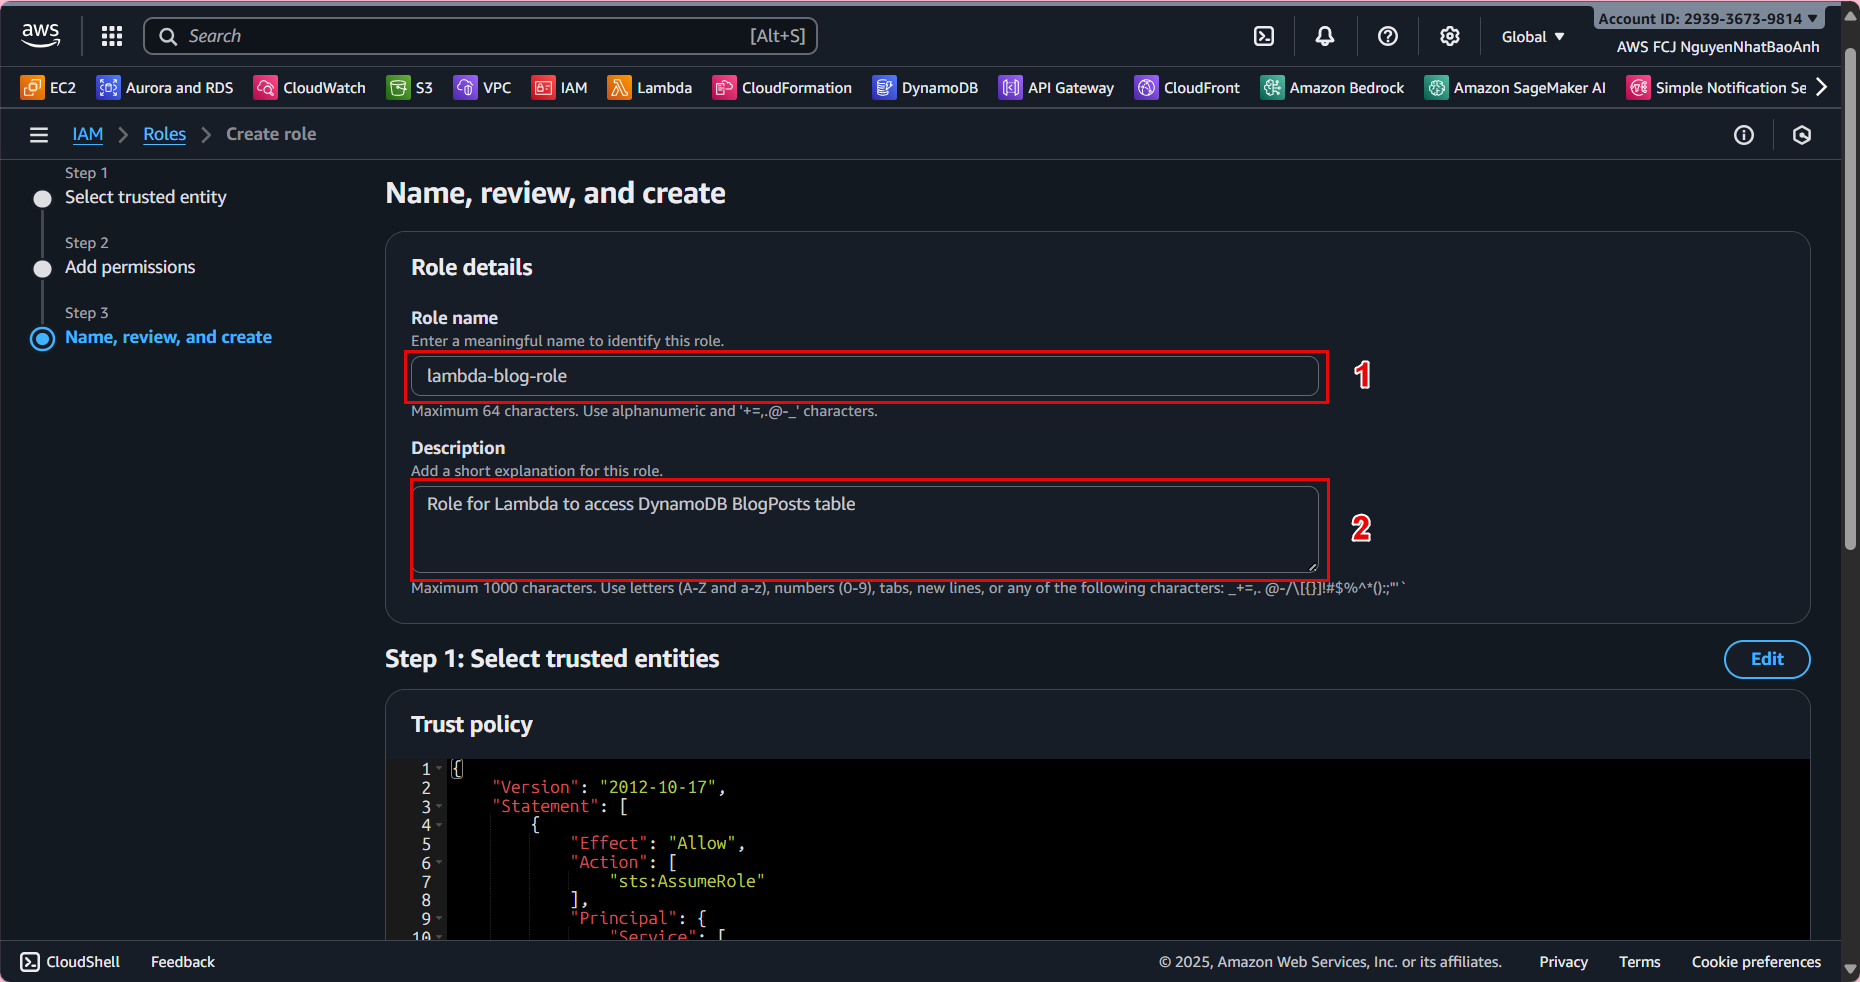Open the info panel icon
1860x982 pixels.
pos(1743,135)
